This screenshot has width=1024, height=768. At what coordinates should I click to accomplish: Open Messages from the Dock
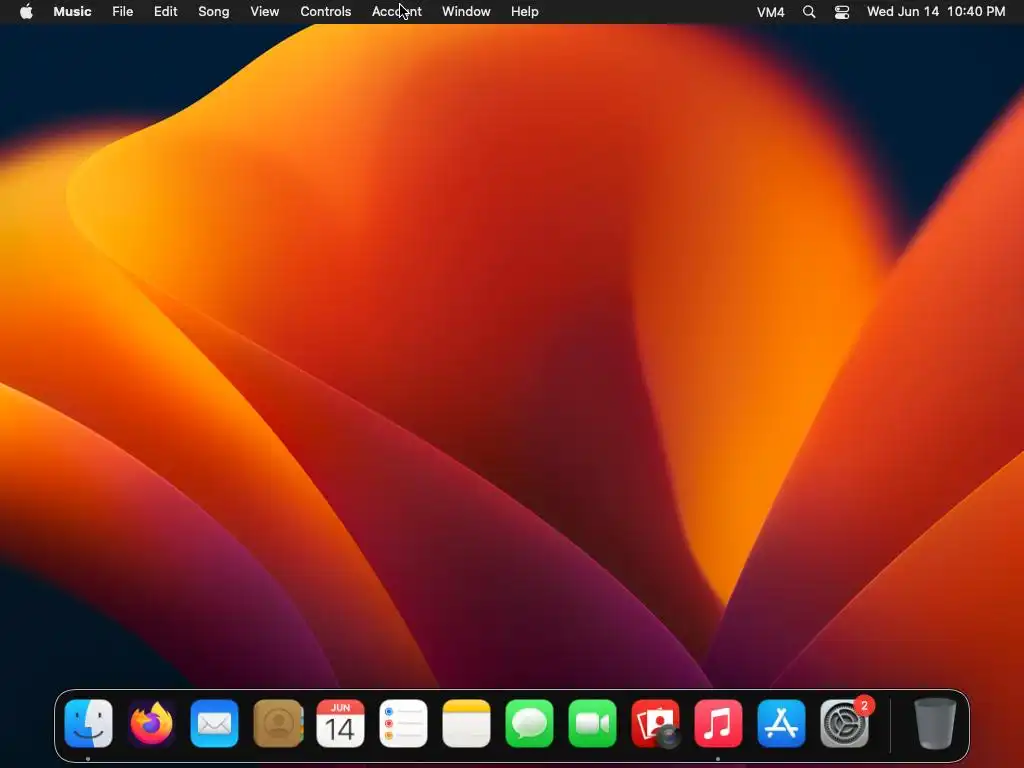click(529, 724)
